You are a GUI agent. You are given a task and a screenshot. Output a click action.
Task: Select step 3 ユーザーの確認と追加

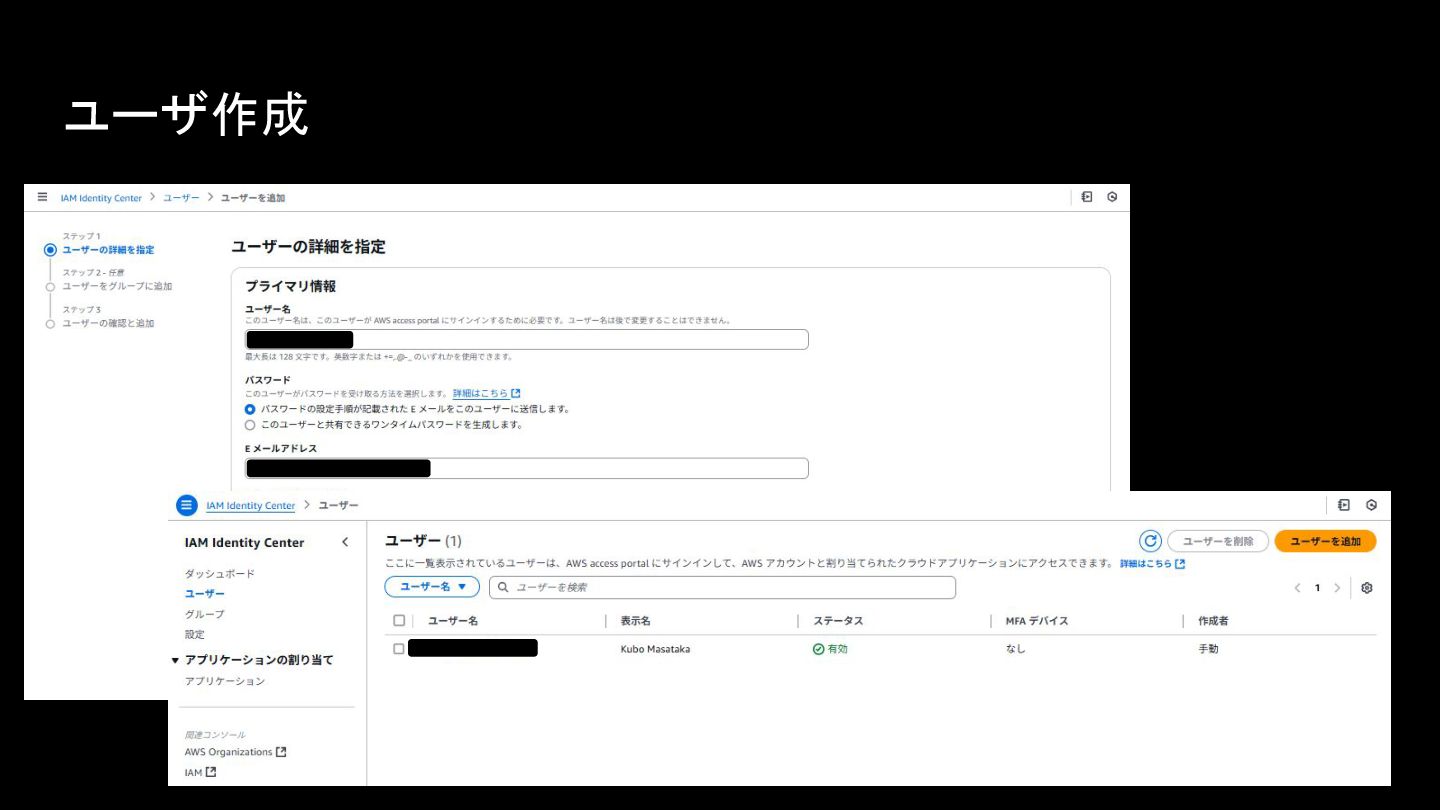(108, 323)
